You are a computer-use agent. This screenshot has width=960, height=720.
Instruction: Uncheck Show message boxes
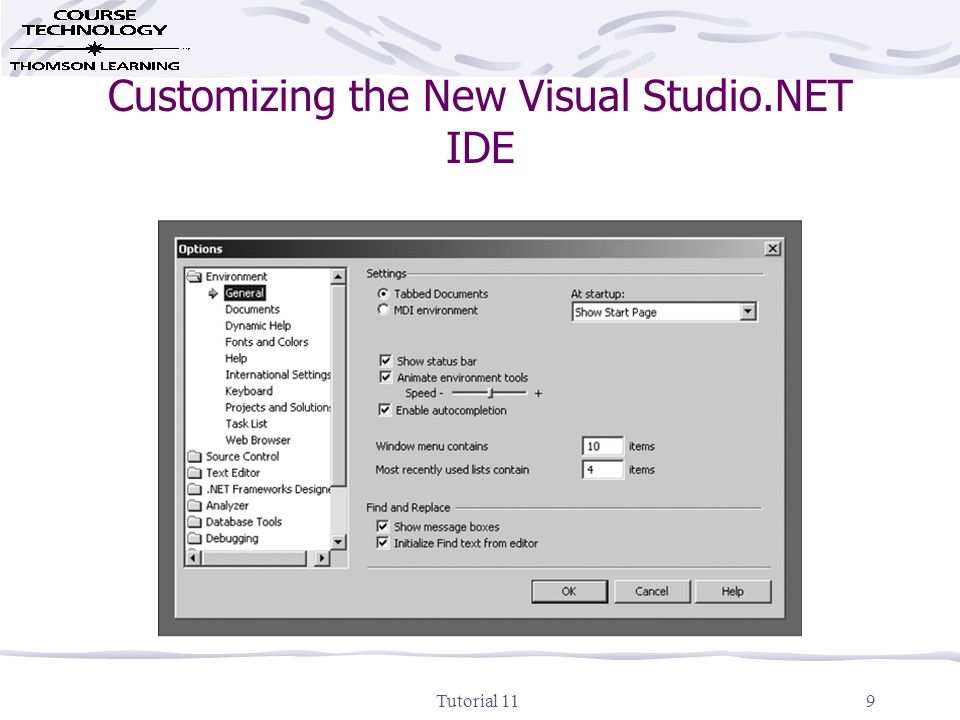click(x=383, y=527)
